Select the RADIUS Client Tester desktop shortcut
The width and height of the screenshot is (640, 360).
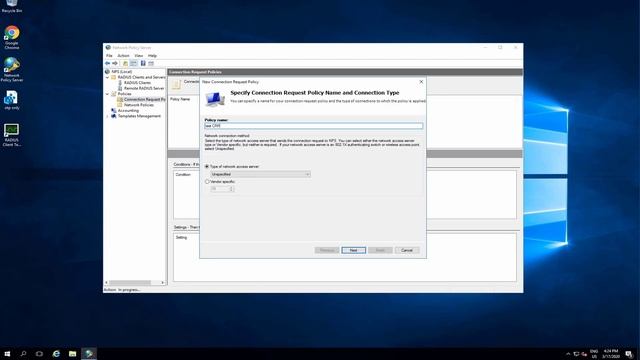click(12, 135)
